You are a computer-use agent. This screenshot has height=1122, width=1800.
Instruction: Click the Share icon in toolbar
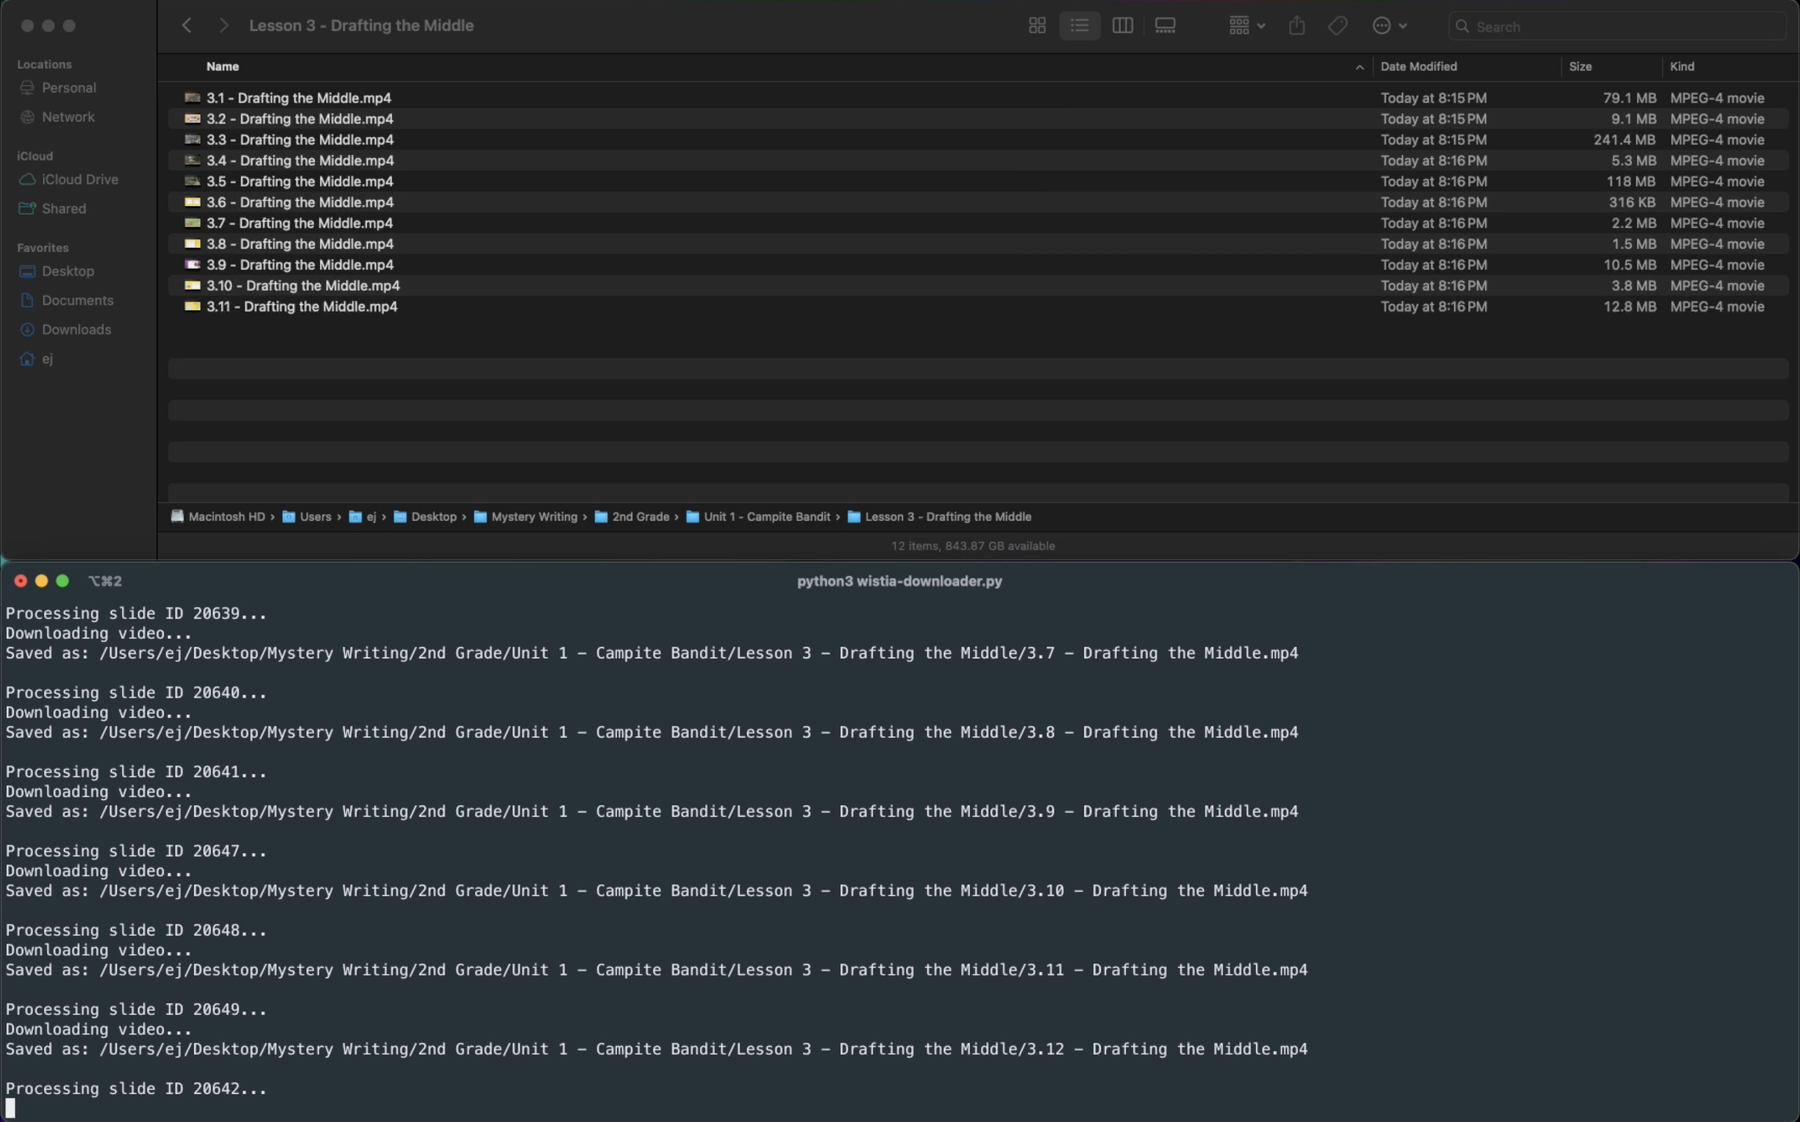coord(1297,26)
